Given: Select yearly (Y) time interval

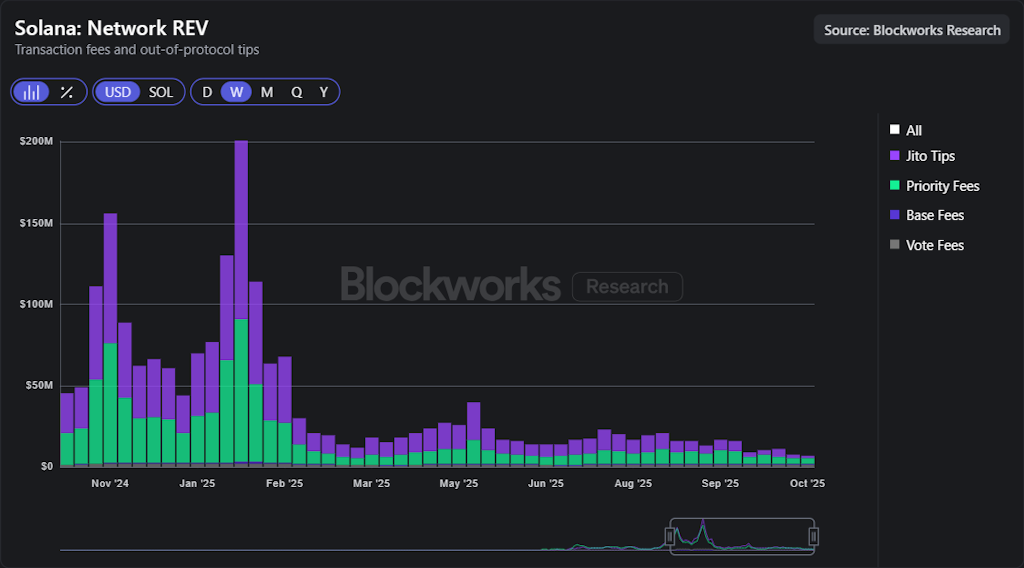Looking at the screenshot, I should click(323, 92).
